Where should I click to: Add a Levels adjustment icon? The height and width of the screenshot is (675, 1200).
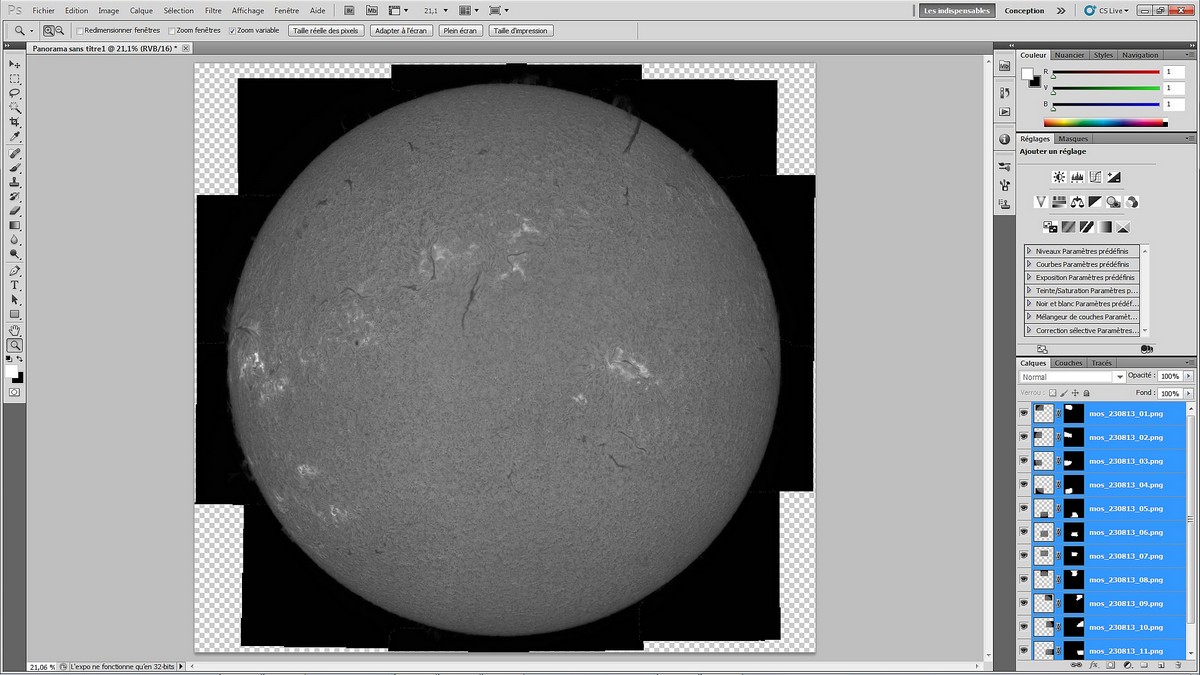[1077, 177]
